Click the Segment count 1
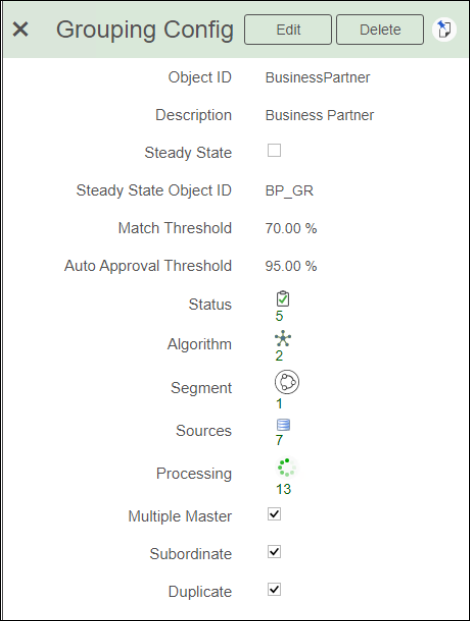The image size is (470, 621). (x=279, y=404)
